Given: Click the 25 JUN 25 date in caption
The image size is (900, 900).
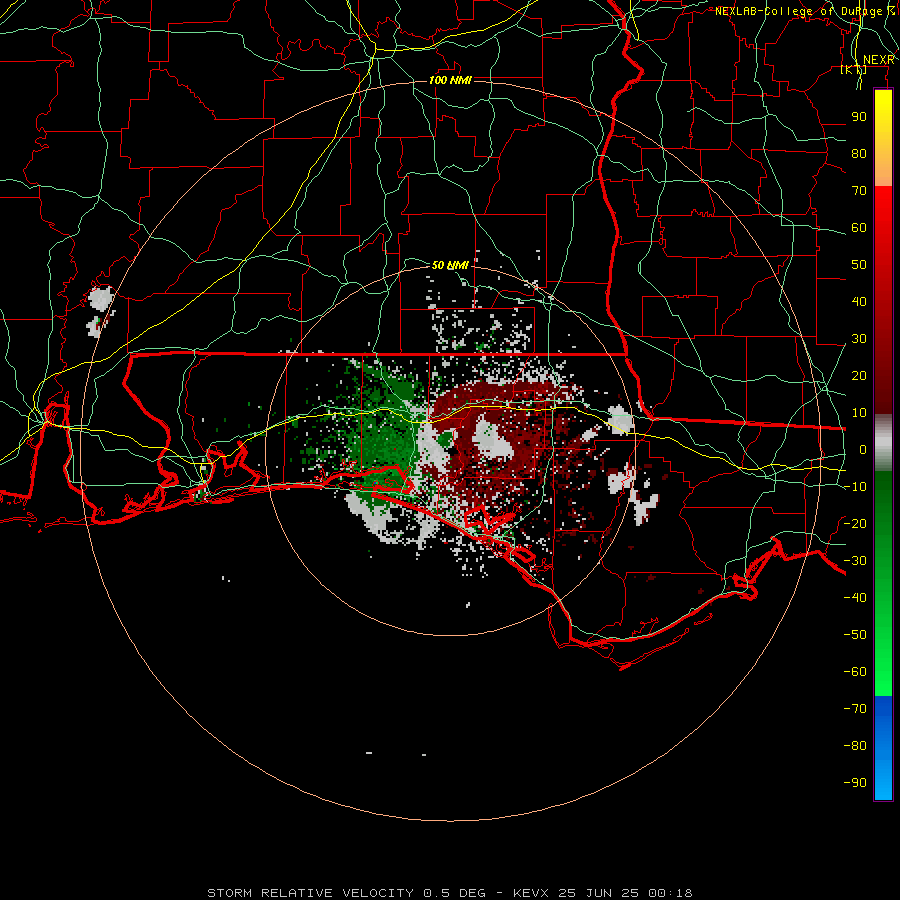Looking at the screenshot, I should point(599,893).
